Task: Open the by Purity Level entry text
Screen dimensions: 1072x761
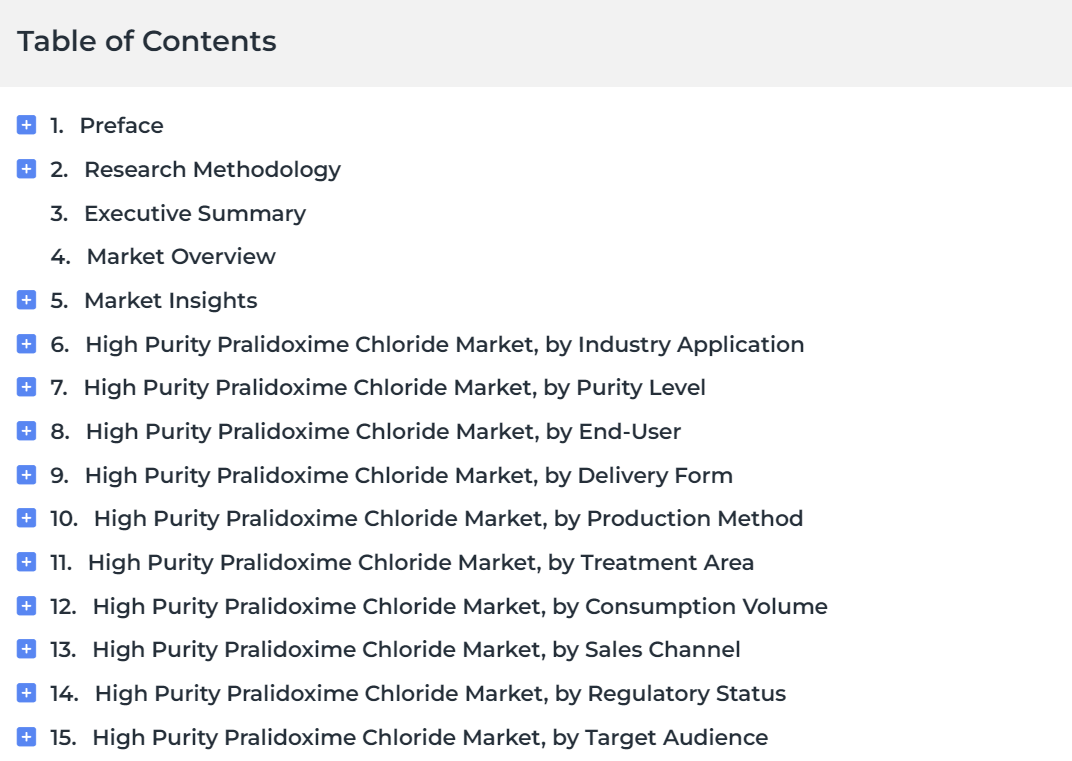Action: pos(394,388)
